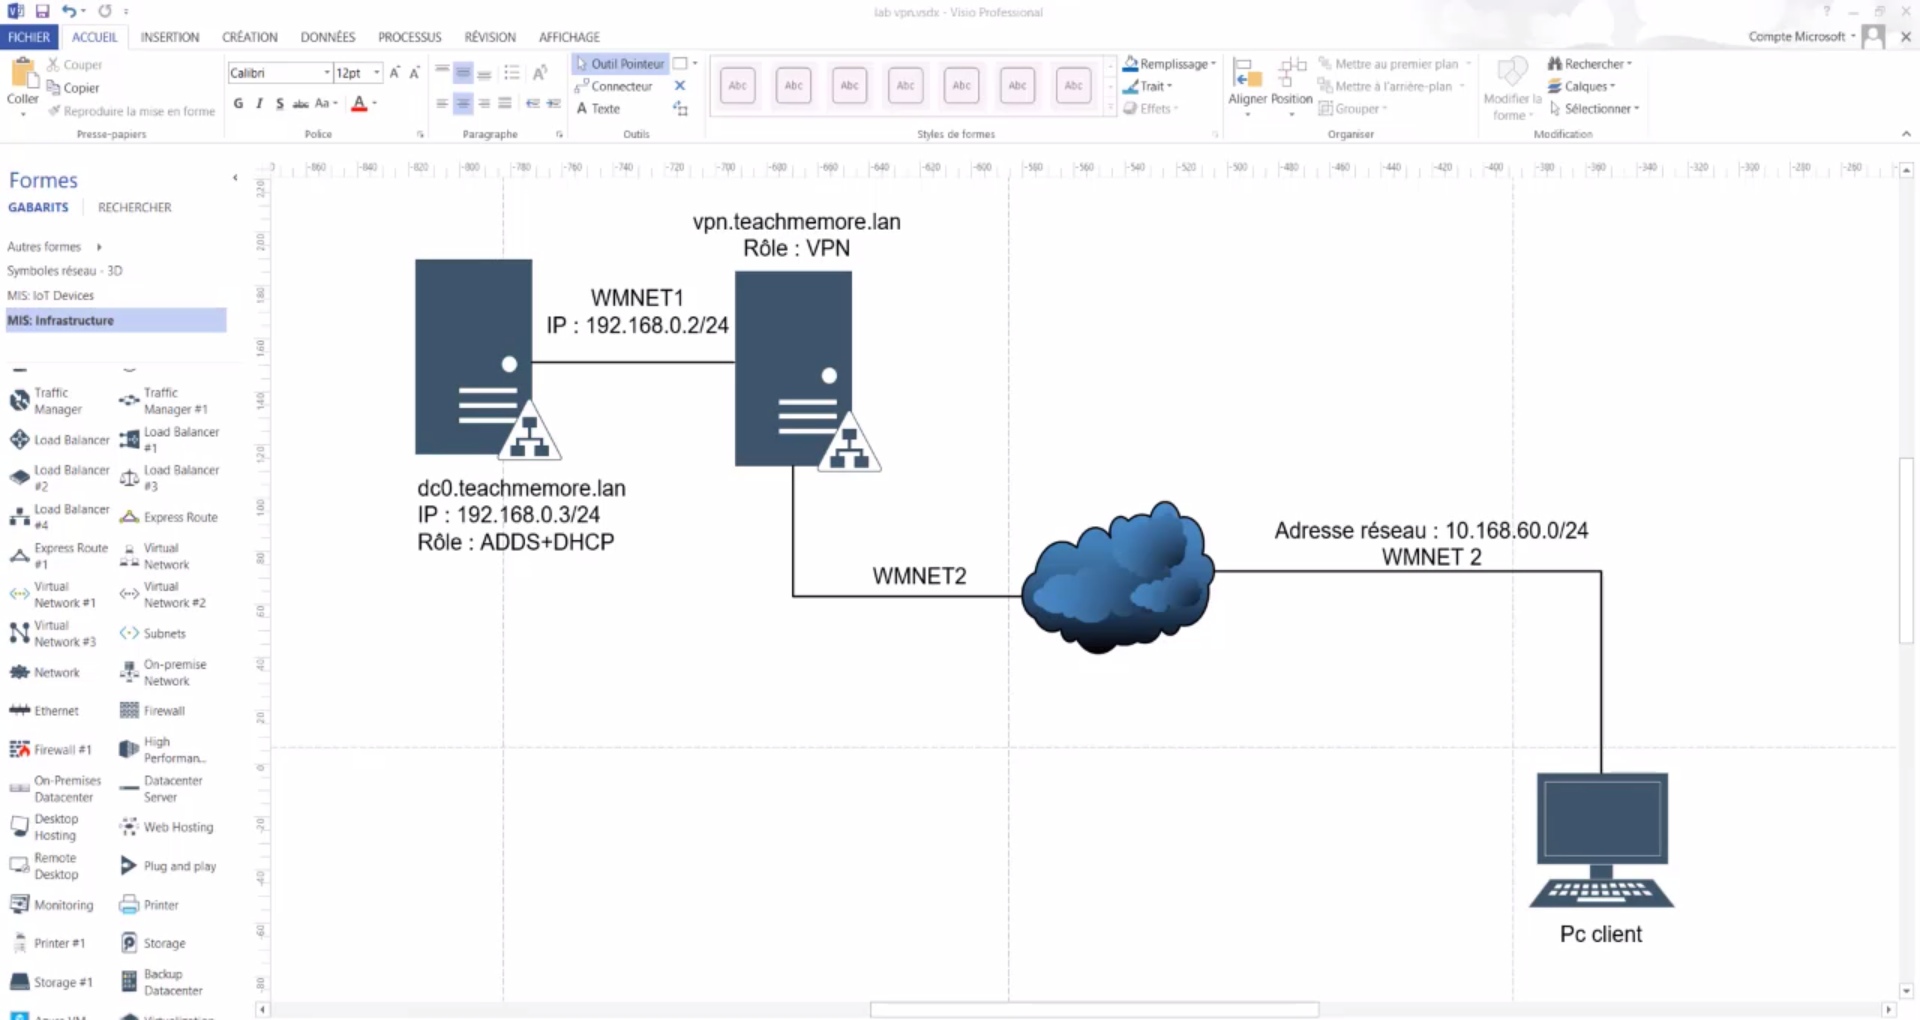Switch to the RECHERCHER stencil pane
1920x1020 pixels.
click(x=134, y=207)
